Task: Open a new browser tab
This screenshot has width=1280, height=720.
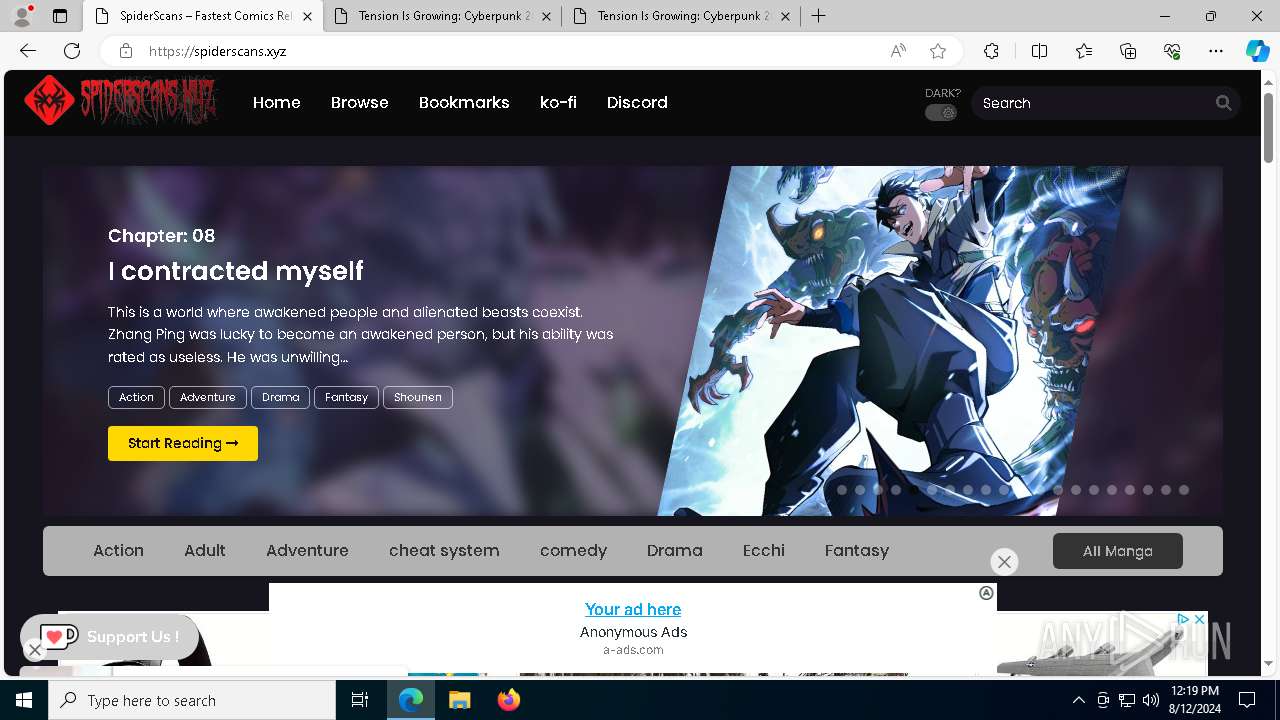Action: pyautogui.click(x=818, y=16)
